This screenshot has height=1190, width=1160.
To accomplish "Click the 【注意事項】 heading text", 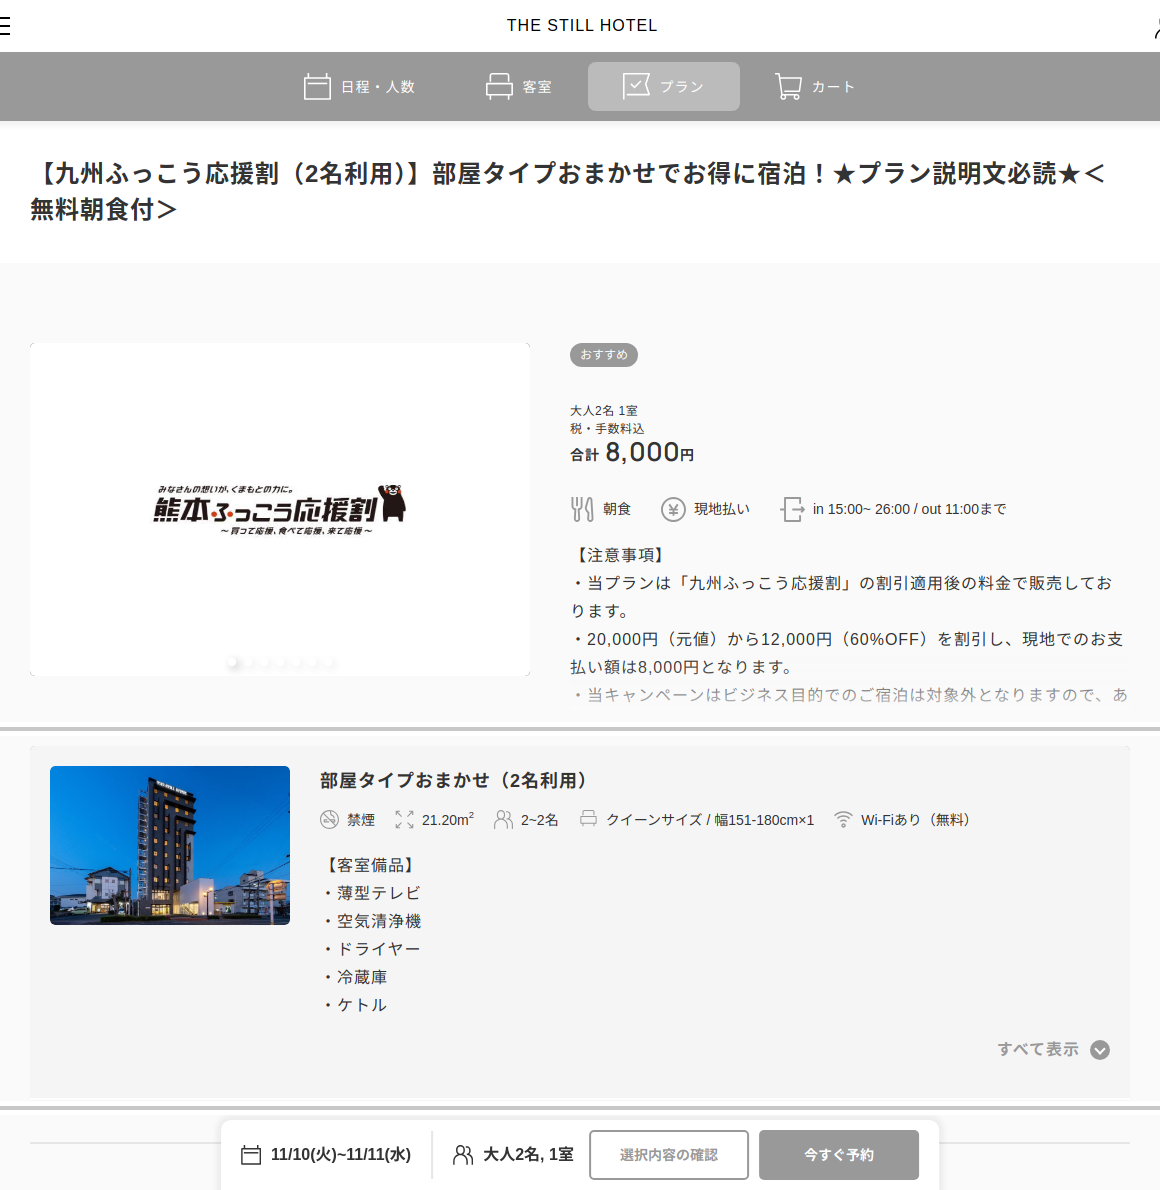I will (620, 556).
